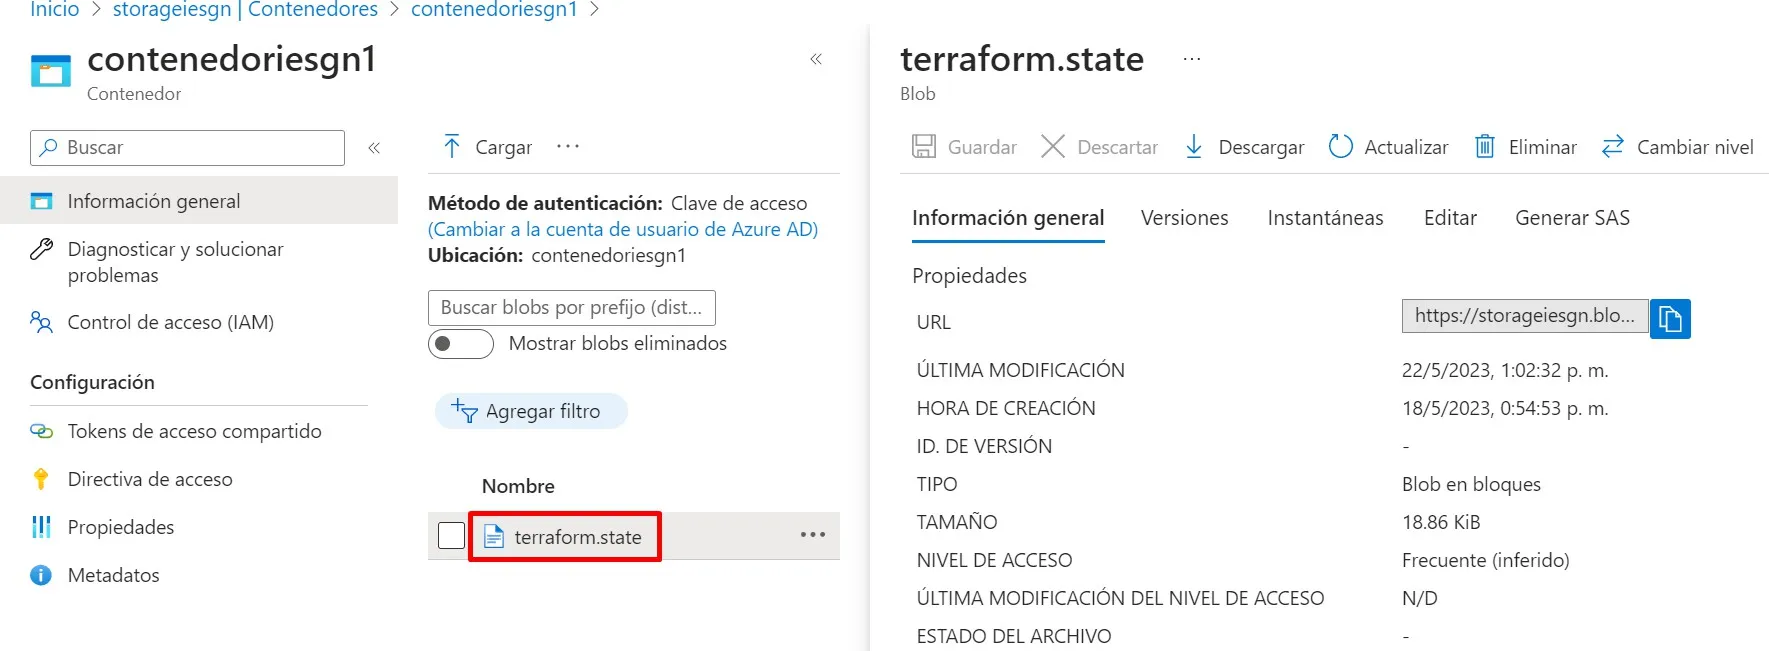Open Metadatos info item in sidebar
Screen dimensions: 1769x651
113,575
